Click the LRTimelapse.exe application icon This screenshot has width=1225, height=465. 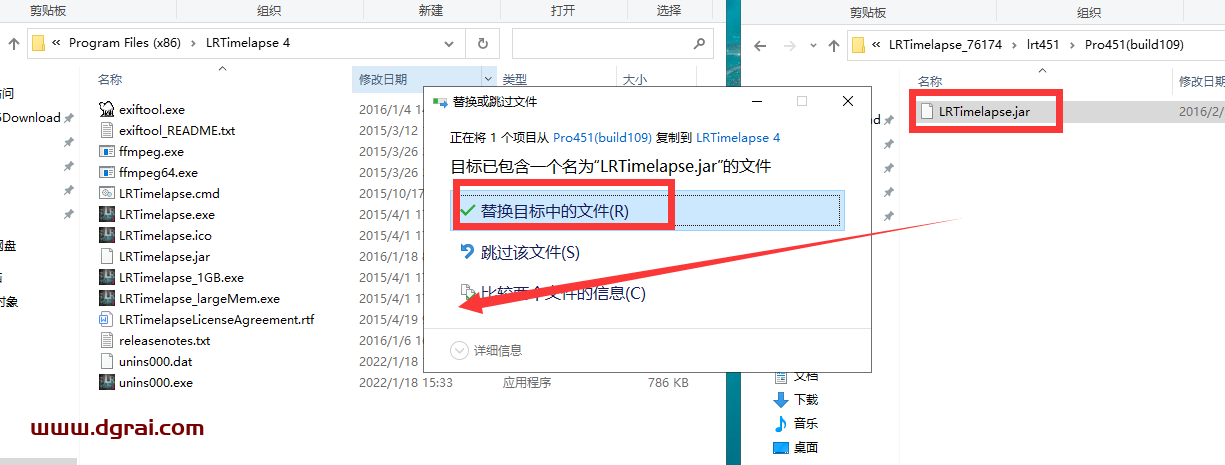[108, 214]
